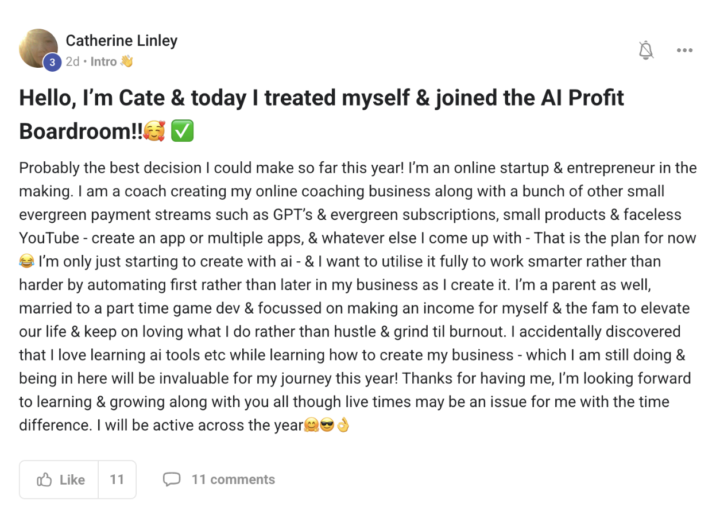Click the OK hand emoji ending the post

coord(343,428)
